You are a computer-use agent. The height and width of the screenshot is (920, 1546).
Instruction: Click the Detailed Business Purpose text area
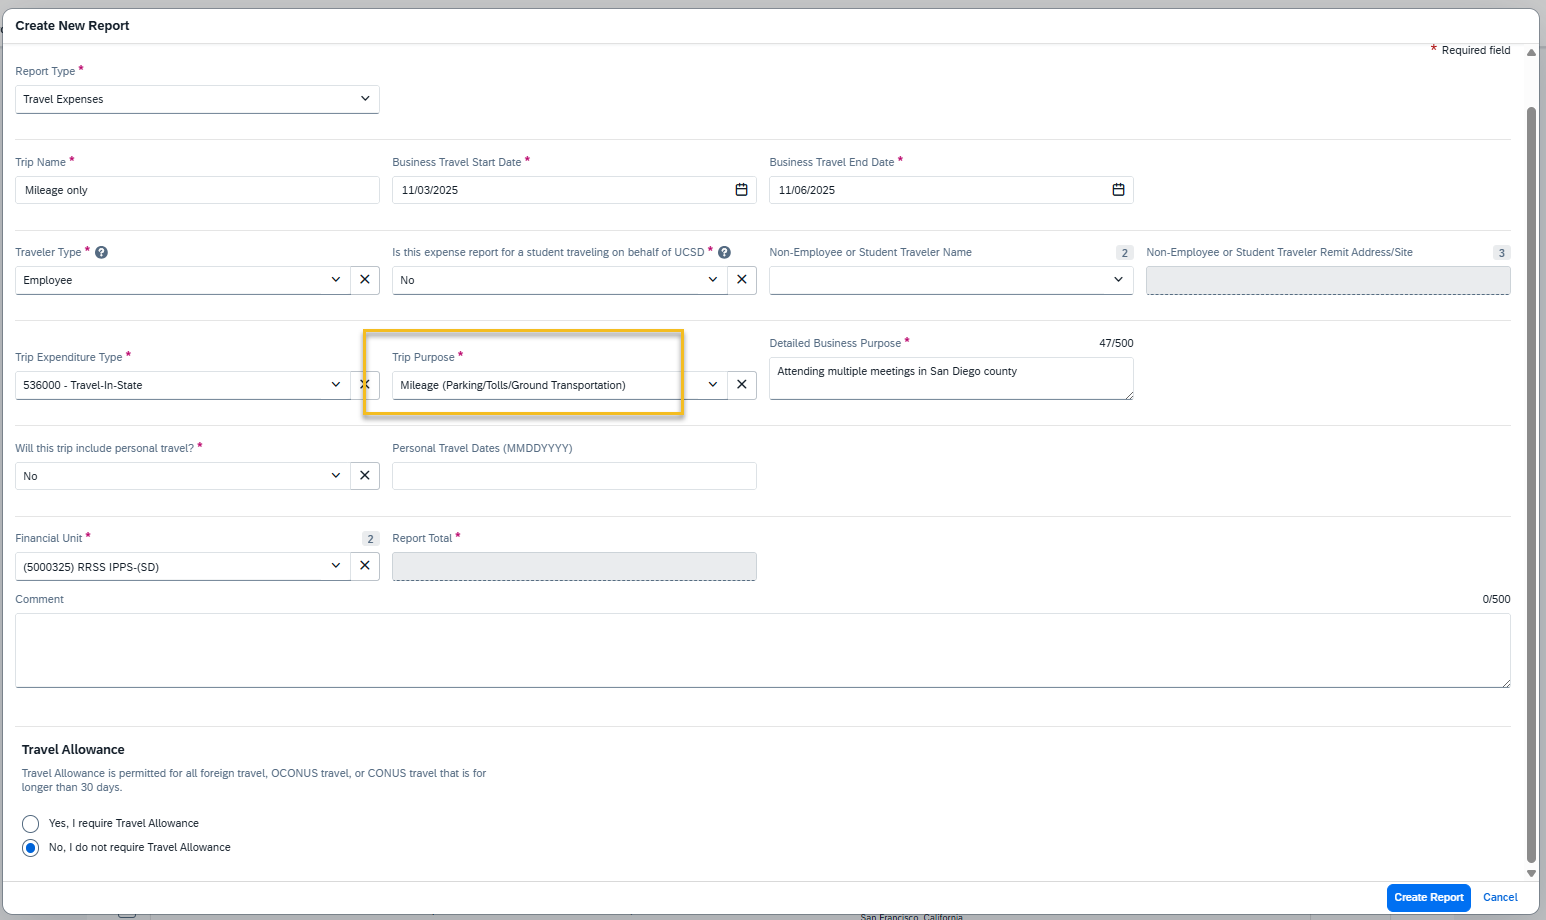pos(950,379)
